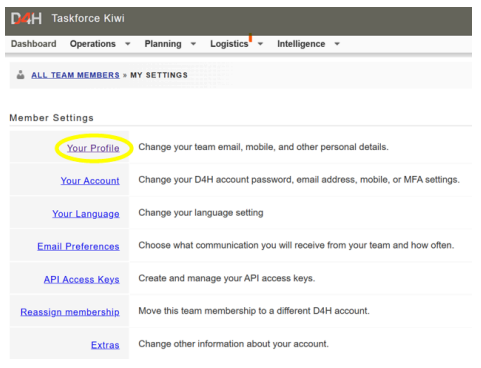Open the Planning menu
481x368 pixels.
coord(163,44)
